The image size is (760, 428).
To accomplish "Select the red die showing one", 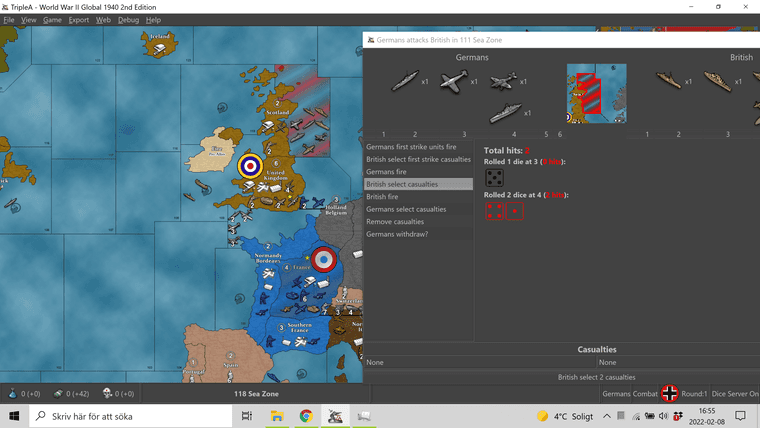I will pos(514,211).
